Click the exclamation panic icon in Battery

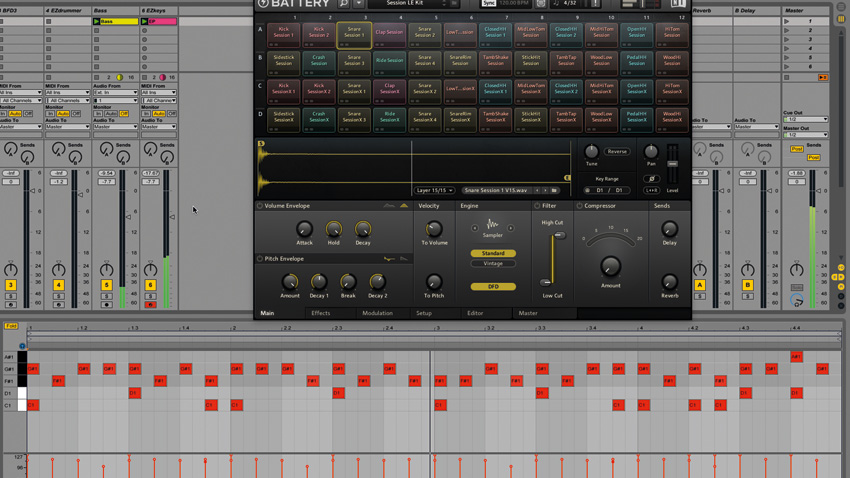click(595, 3)
